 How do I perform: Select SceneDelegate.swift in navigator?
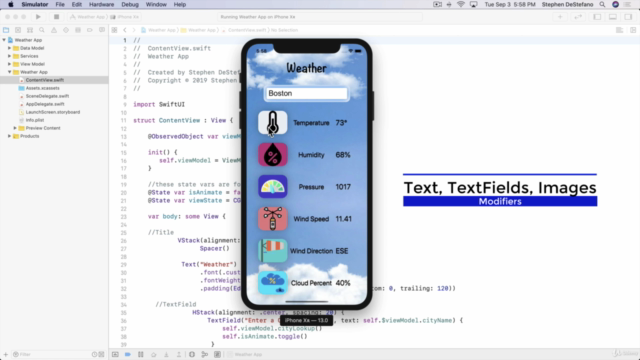[47, 96]
